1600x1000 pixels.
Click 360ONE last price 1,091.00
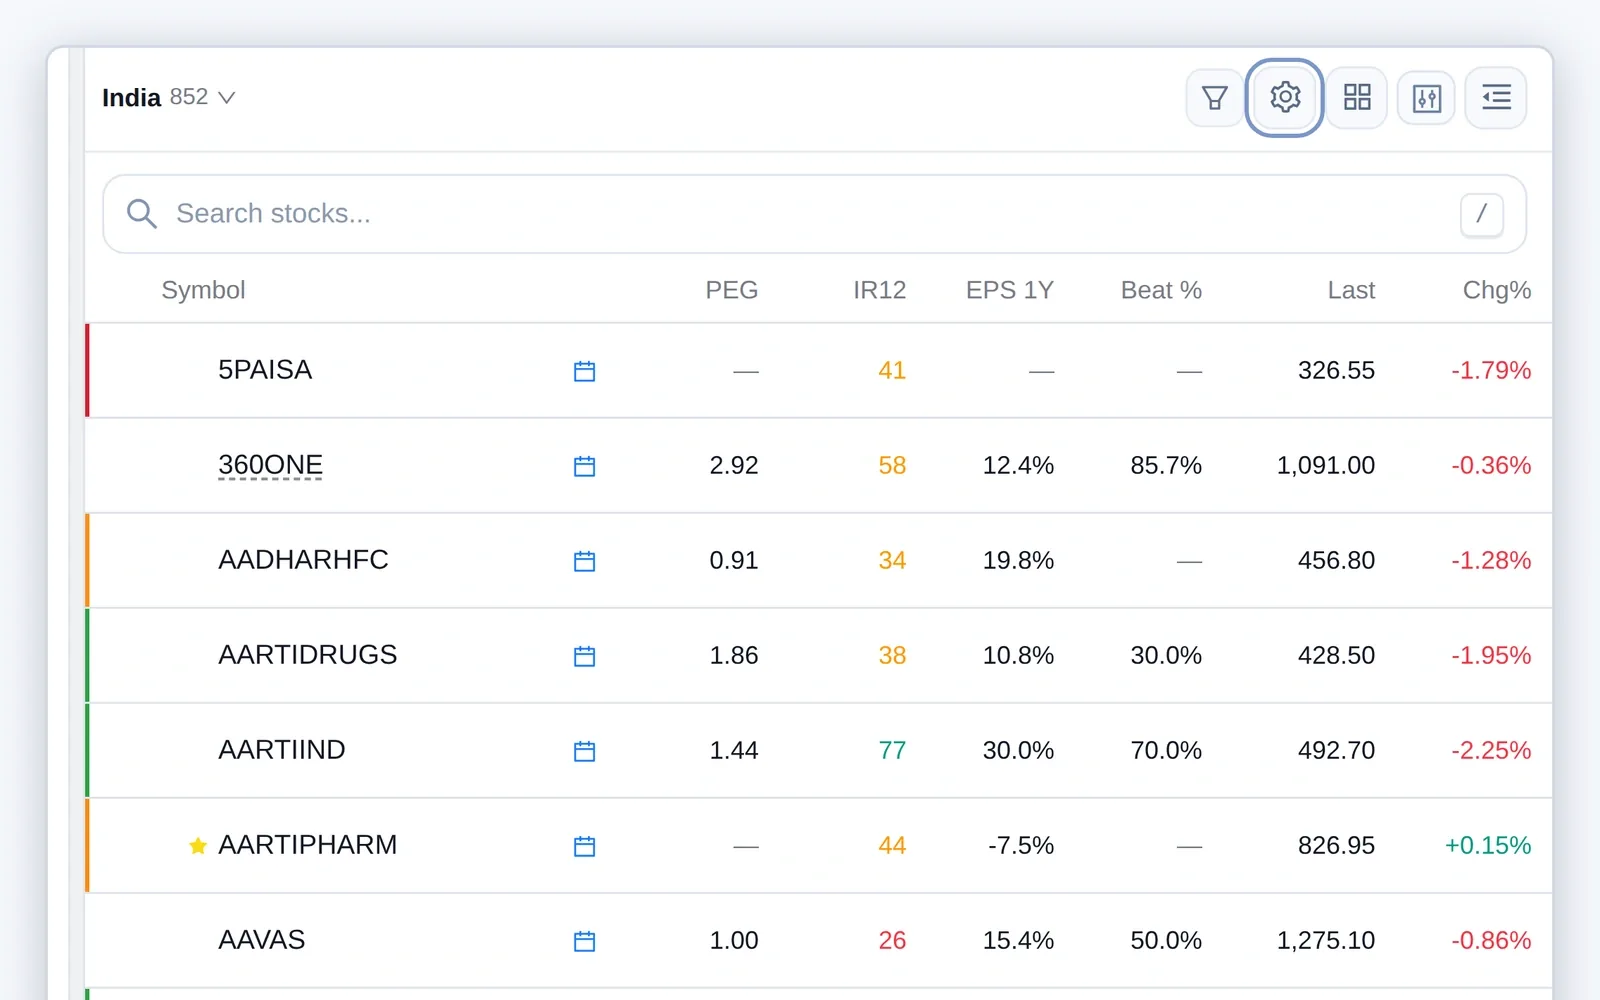(1326, 466)
